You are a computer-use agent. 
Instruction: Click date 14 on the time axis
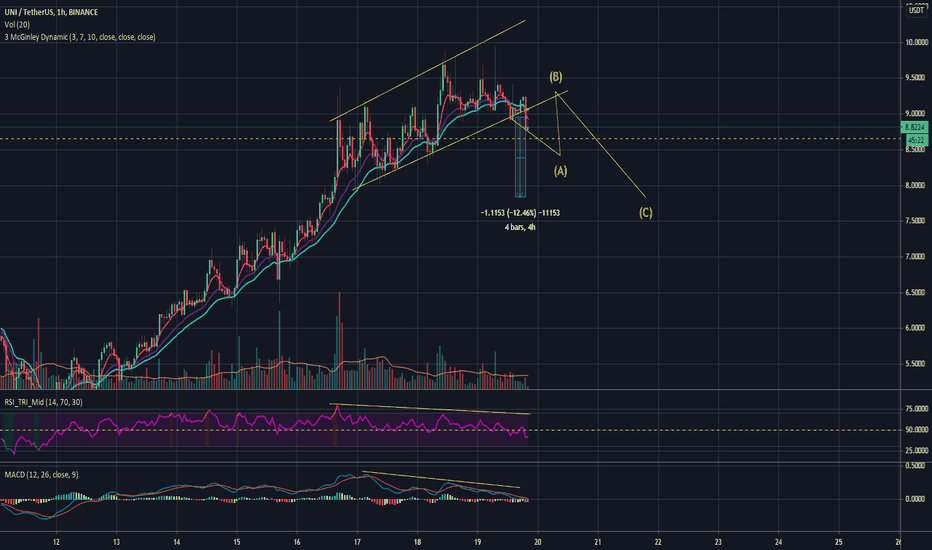click(177, 542)
